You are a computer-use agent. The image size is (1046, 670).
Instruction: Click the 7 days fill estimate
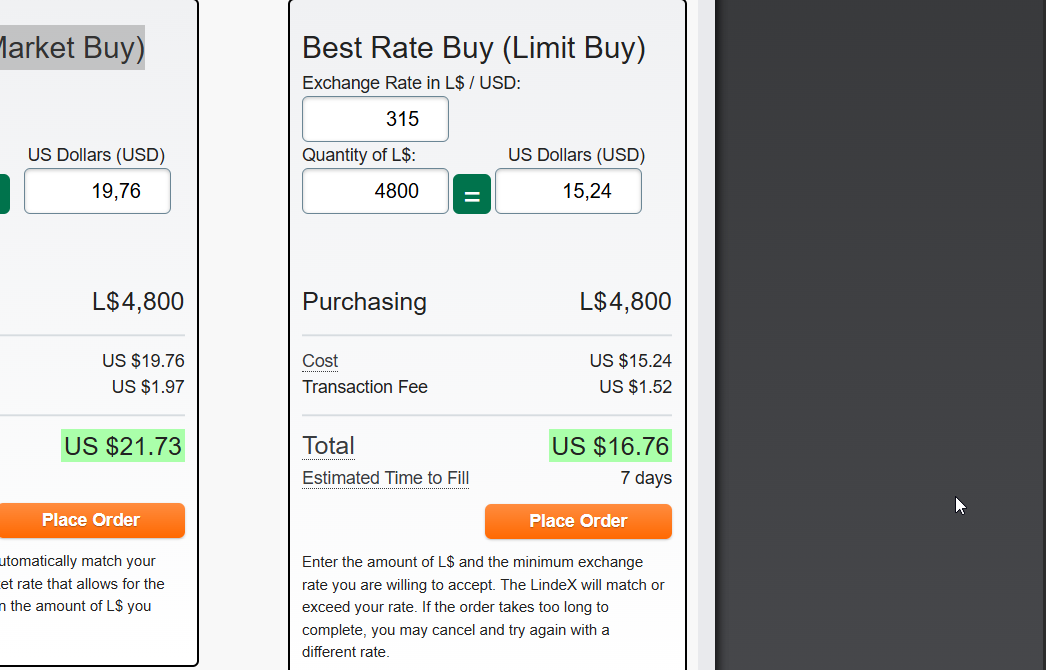646,478
